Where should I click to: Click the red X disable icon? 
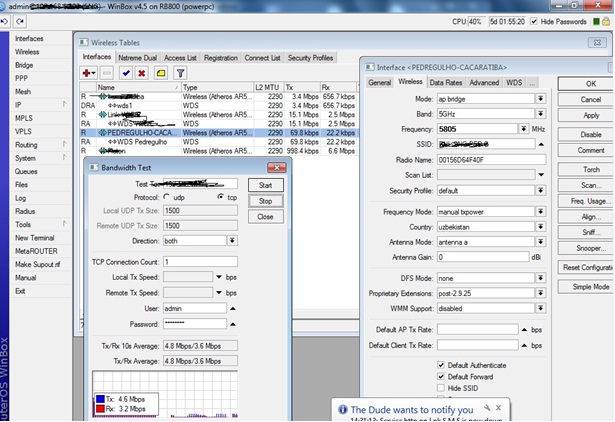point(142,73)
